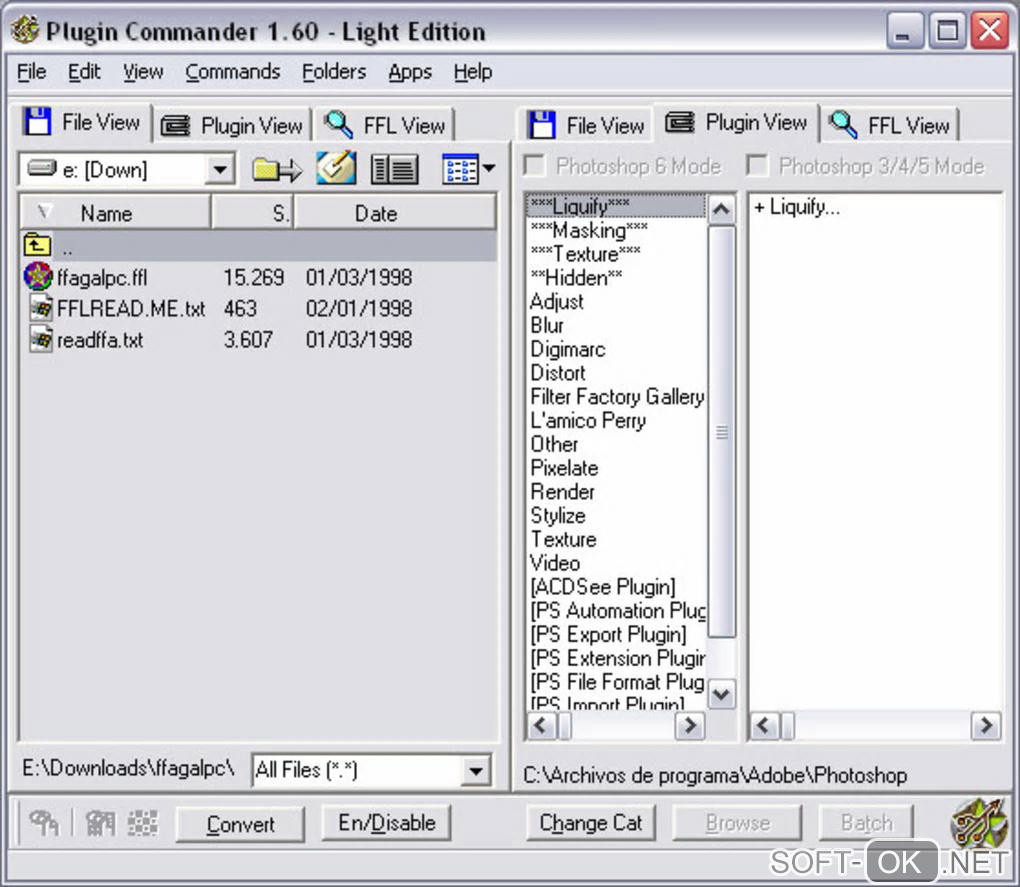Click the Batch button
This screenshot has height=887, width=1020.
866,823
